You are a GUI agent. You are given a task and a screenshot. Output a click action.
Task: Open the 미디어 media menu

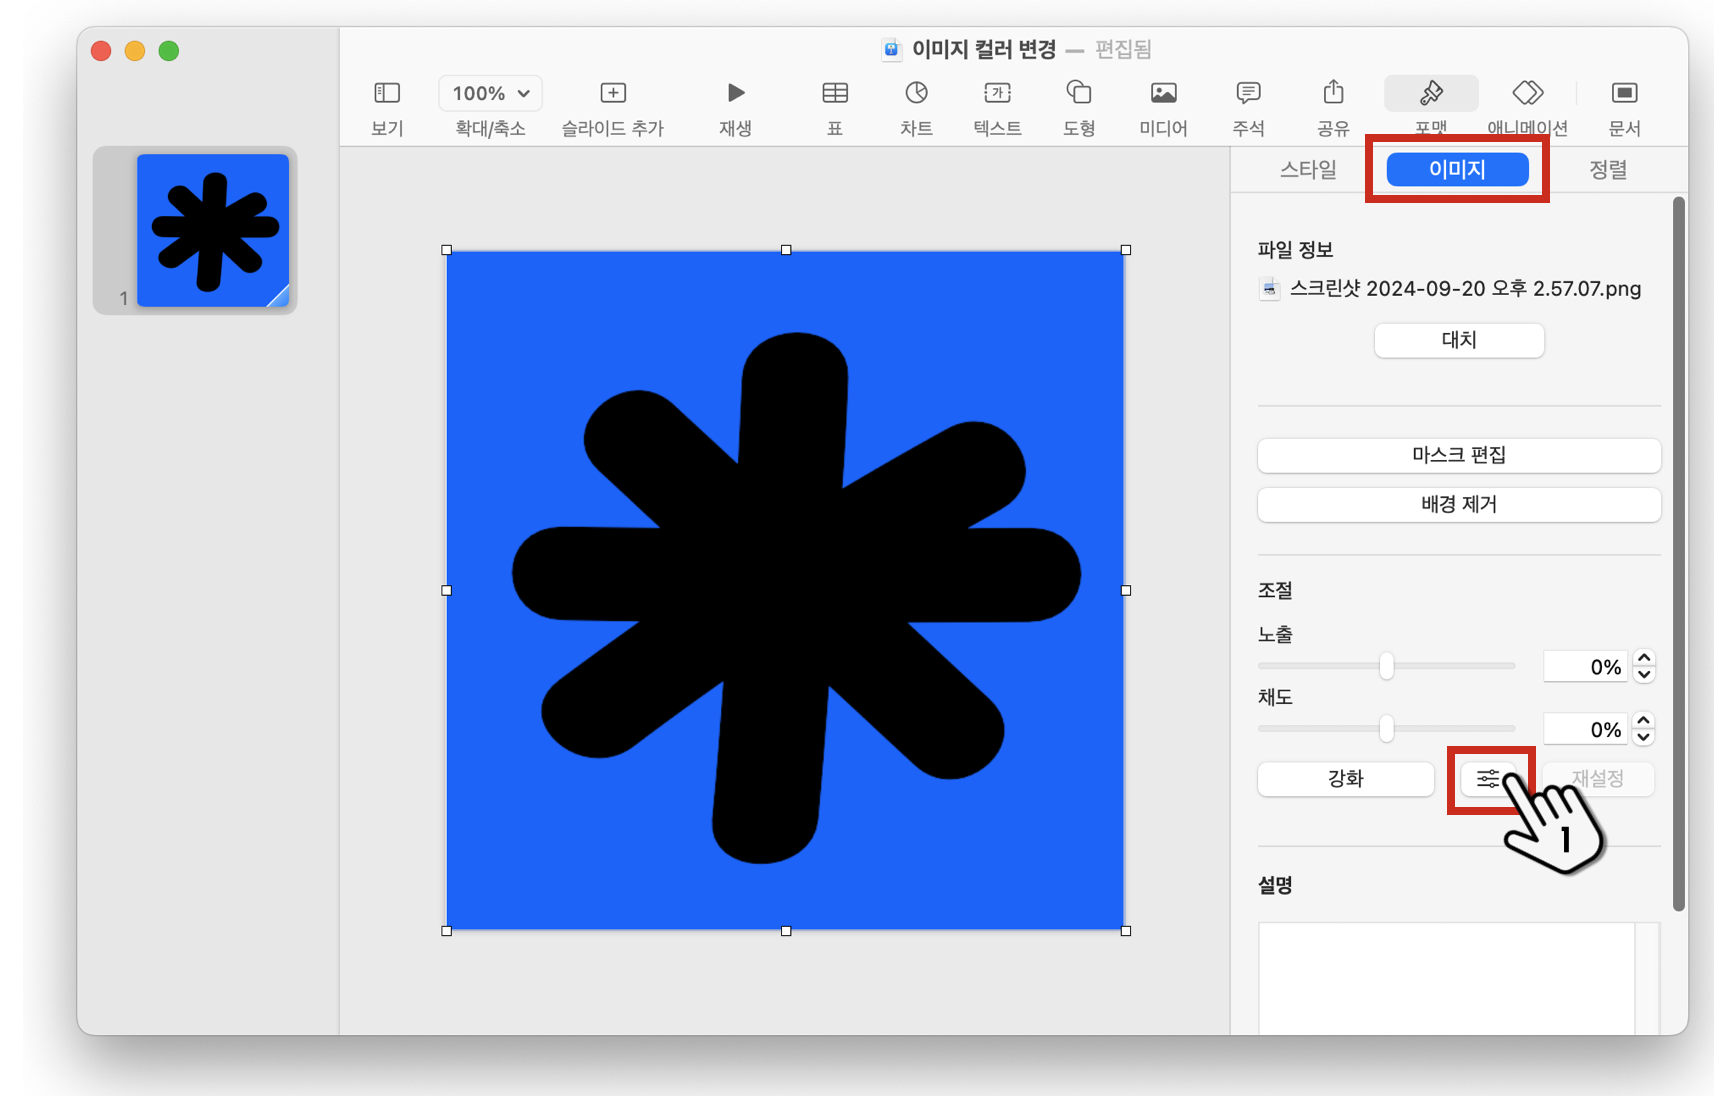tap(1163, 93)
